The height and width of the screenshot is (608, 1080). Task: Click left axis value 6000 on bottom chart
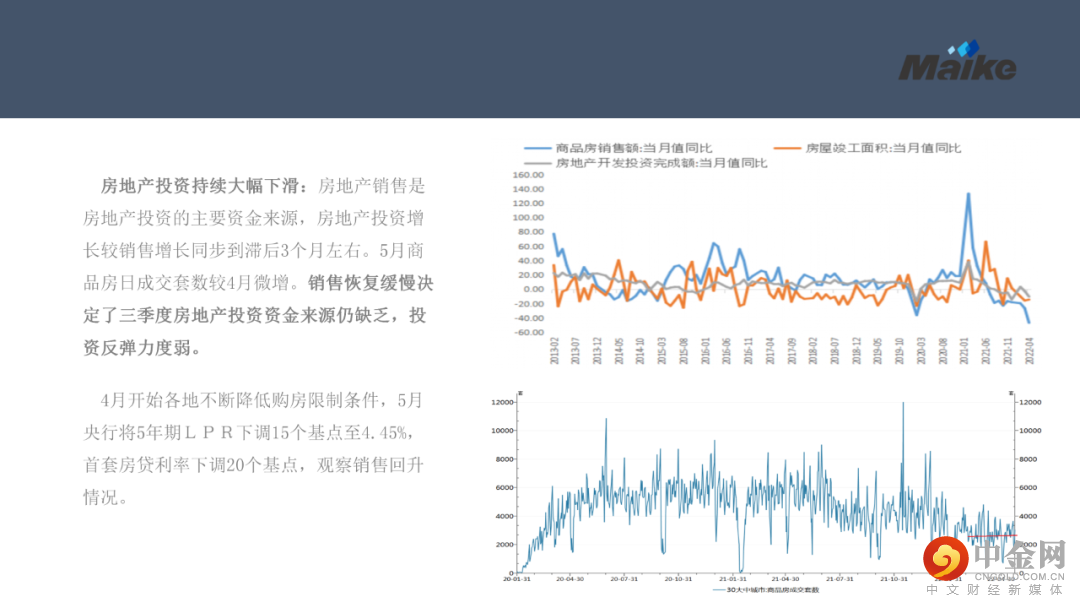pyautogui.click(x=504, y=488)
